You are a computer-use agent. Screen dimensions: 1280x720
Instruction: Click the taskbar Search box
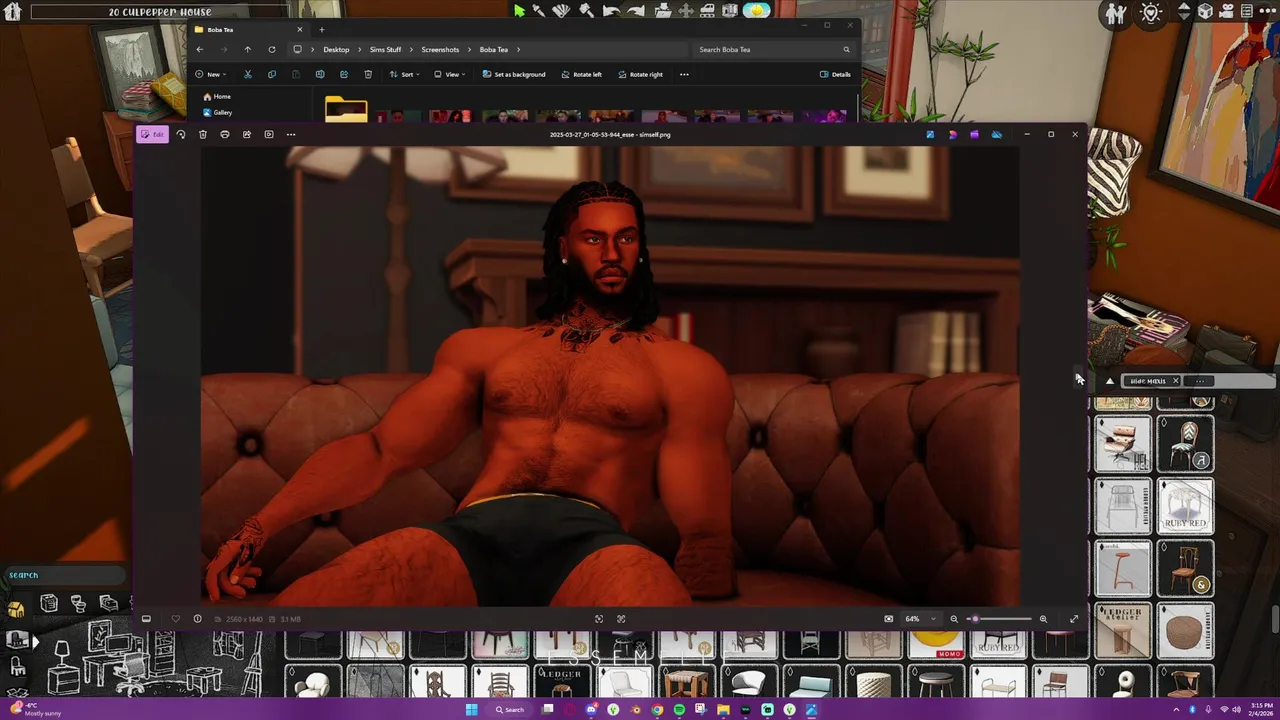[x=510, y=710]
